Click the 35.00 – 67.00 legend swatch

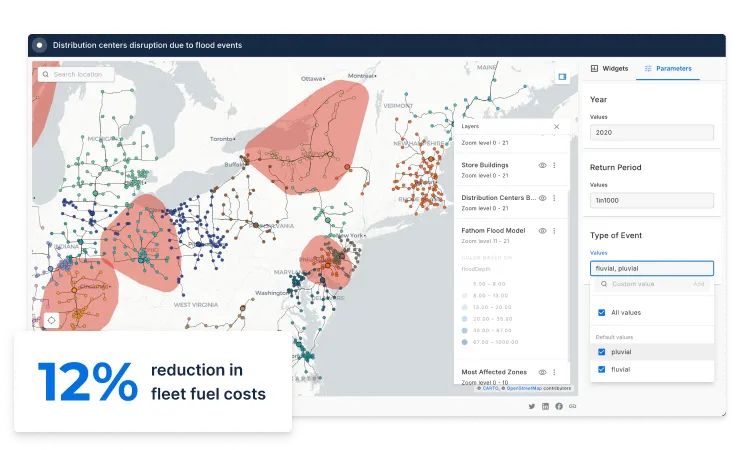pyautogui.click(x=465, y=331)
